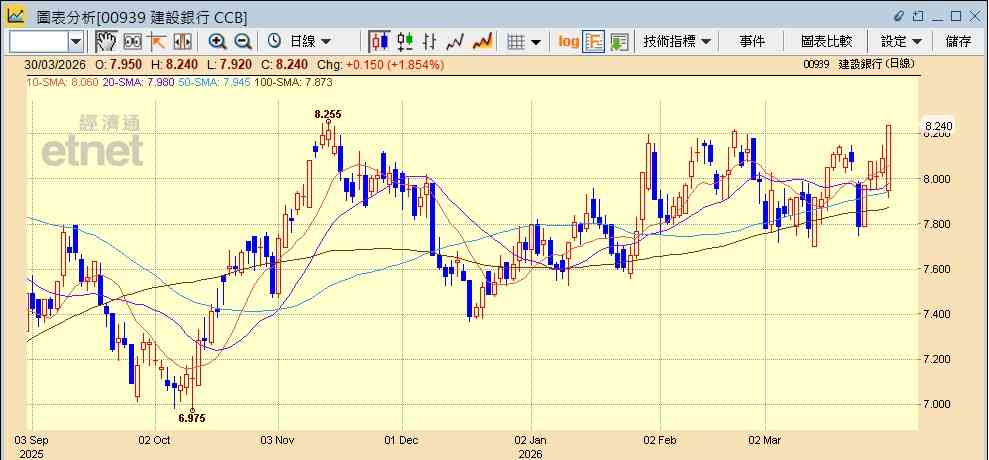The image size is (989, 460).
Task: Click the horizontal split-arrows compress icon
Action: coord(182,42)
